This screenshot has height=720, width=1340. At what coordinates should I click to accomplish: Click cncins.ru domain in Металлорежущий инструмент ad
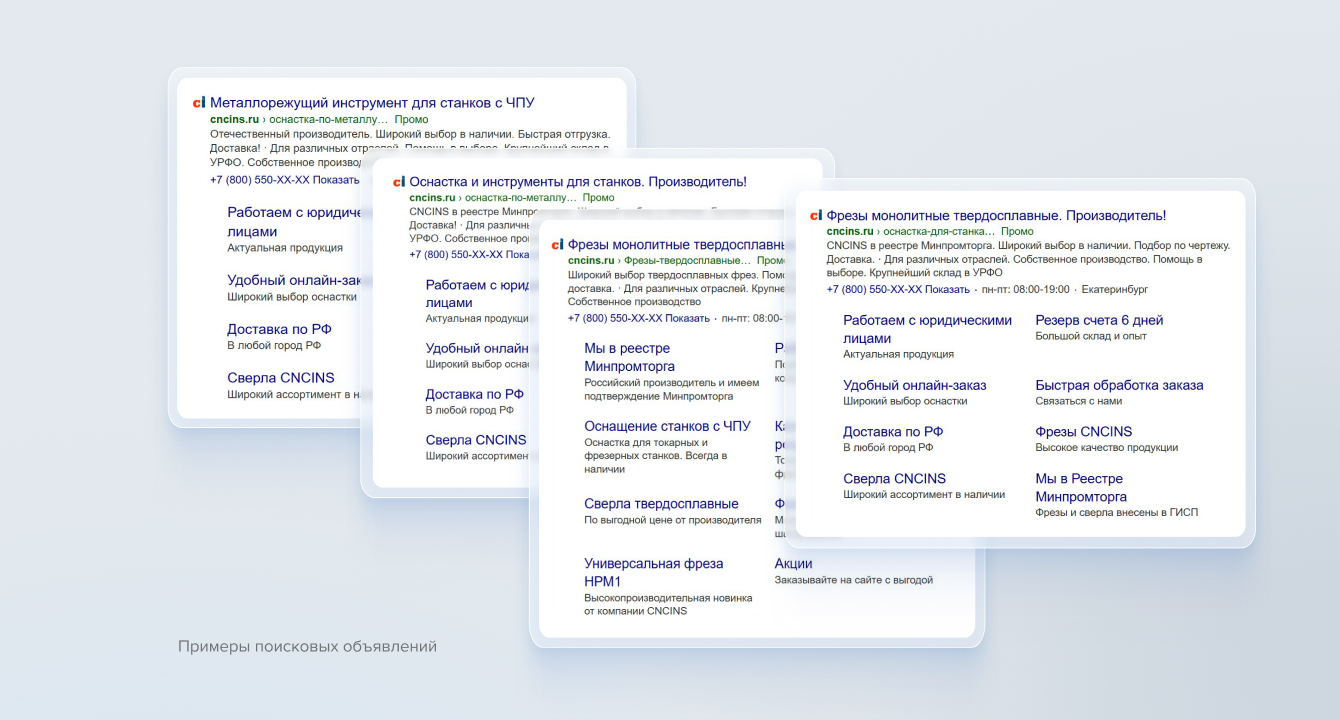point(234,119)
